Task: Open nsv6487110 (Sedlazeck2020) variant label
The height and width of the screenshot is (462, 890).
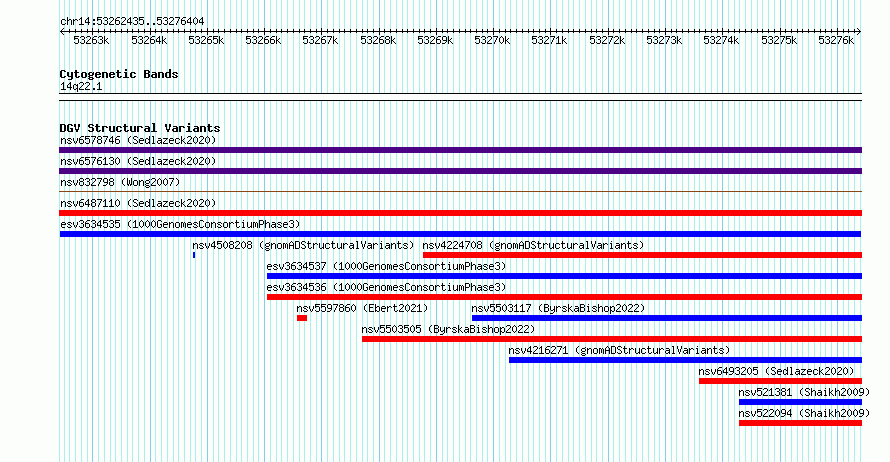Action: coord(138,203)
